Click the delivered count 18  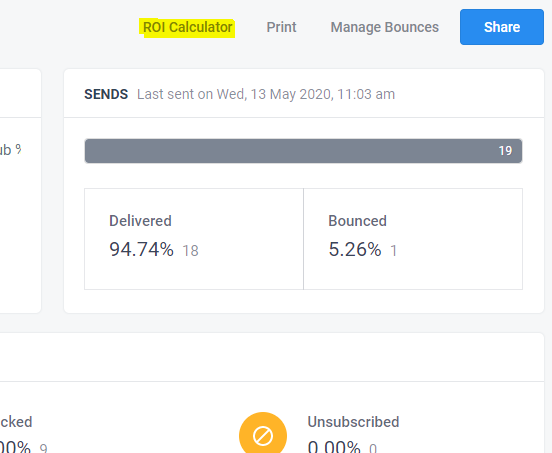click(x=190, y=251)
